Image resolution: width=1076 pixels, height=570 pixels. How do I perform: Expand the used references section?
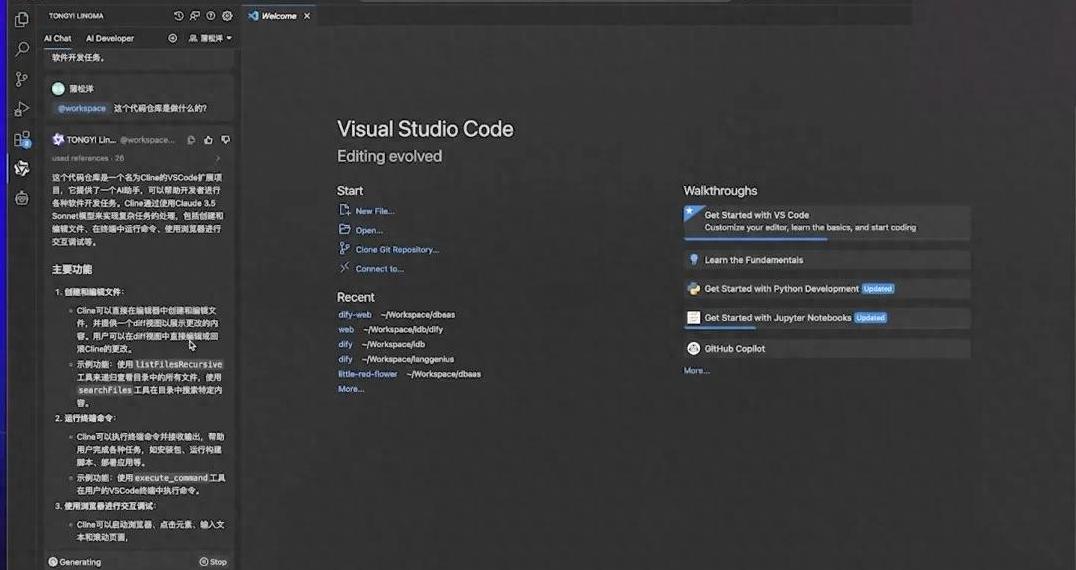click(x=218, y=158)
